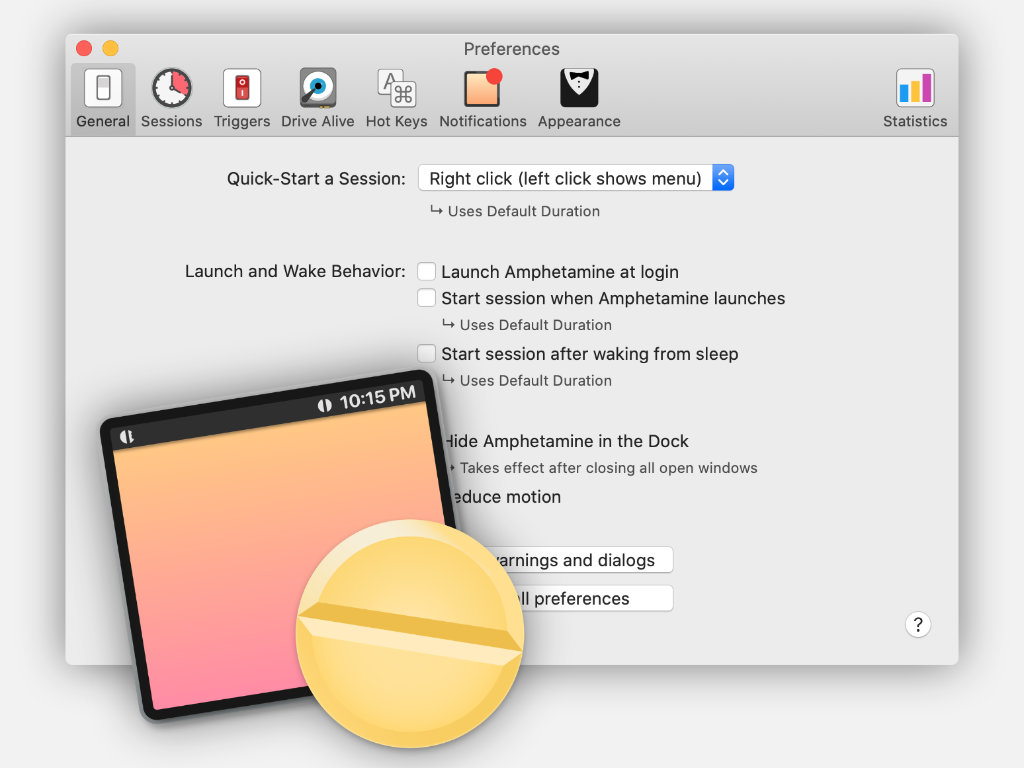Check Start session when Amphetamine launches
This screenshot has height=768, width=1024.
click(427, 298)
